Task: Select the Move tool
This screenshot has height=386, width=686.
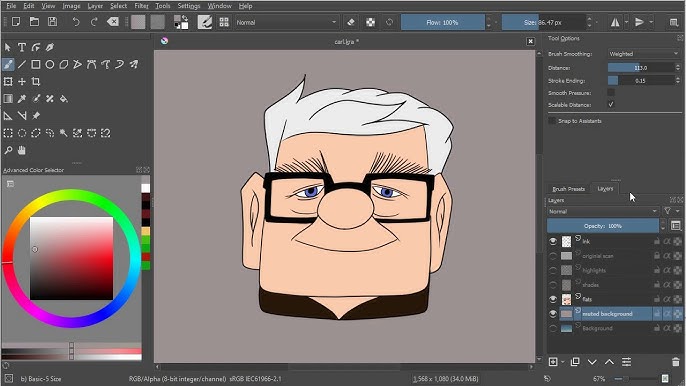Action: (x=21, y=82)
